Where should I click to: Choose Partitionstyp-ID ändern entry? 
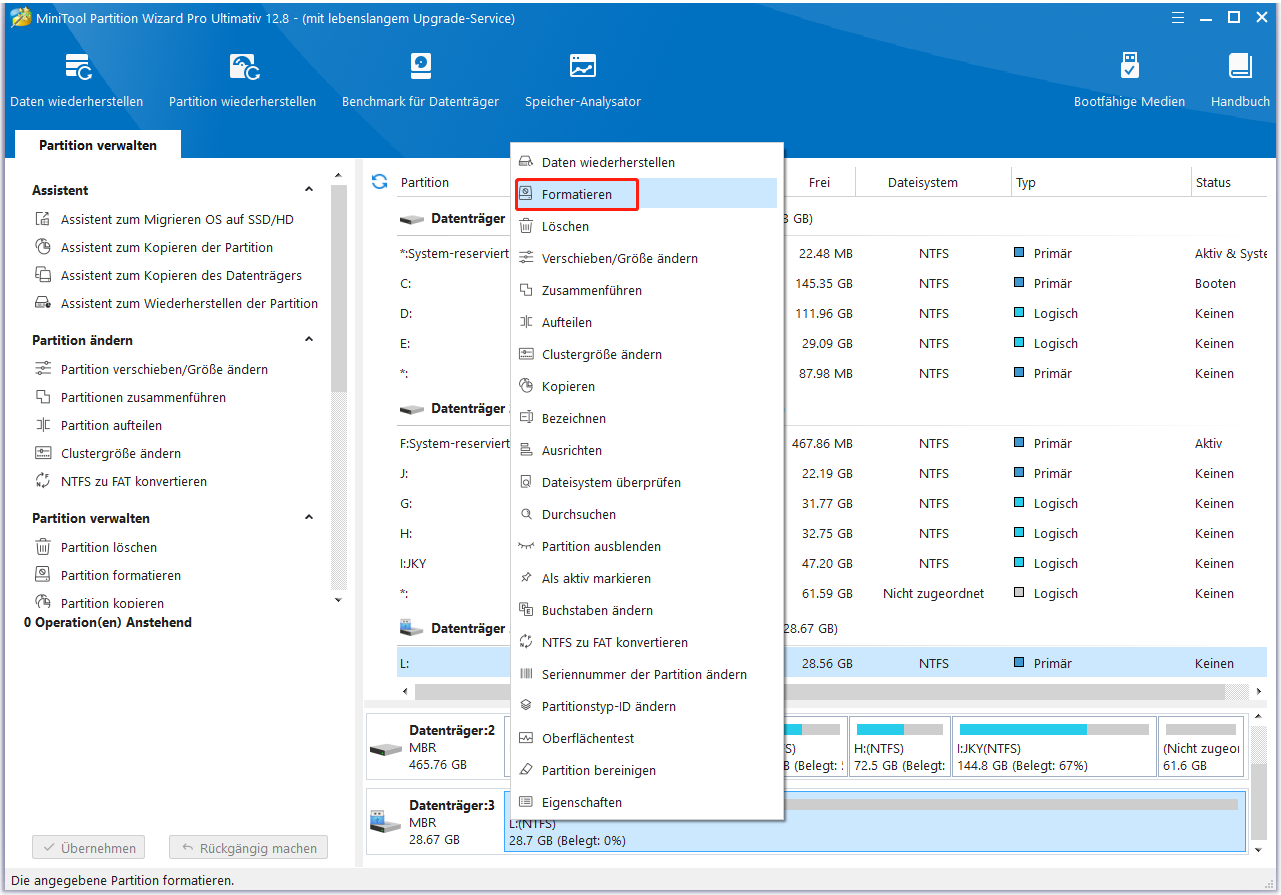pos(646,706)
